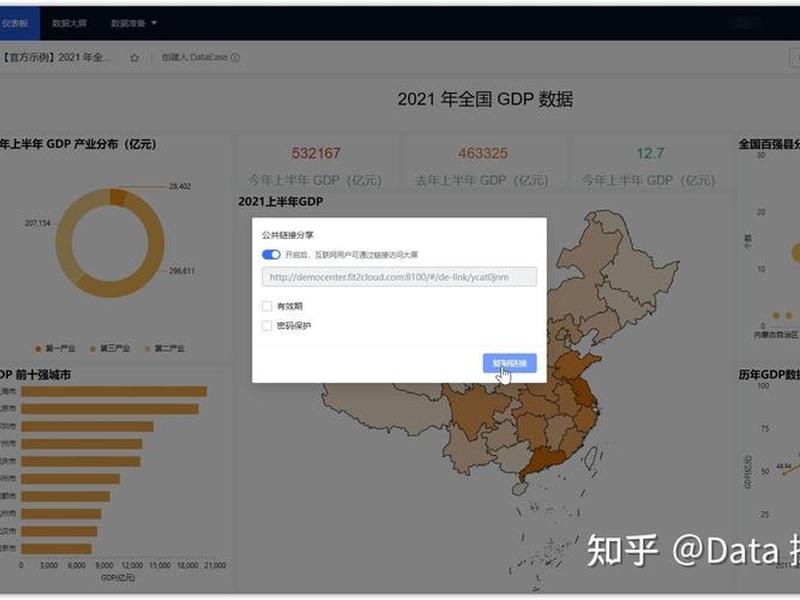Click the 2021上半年GDP map title
Viewport: 800px width, 600px height.
point(281,202)
